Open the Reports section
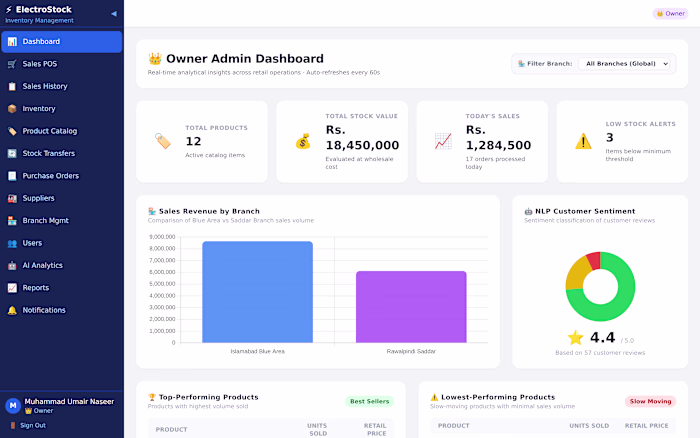Screen dimensions: 700x438 (x=62, y=288)
